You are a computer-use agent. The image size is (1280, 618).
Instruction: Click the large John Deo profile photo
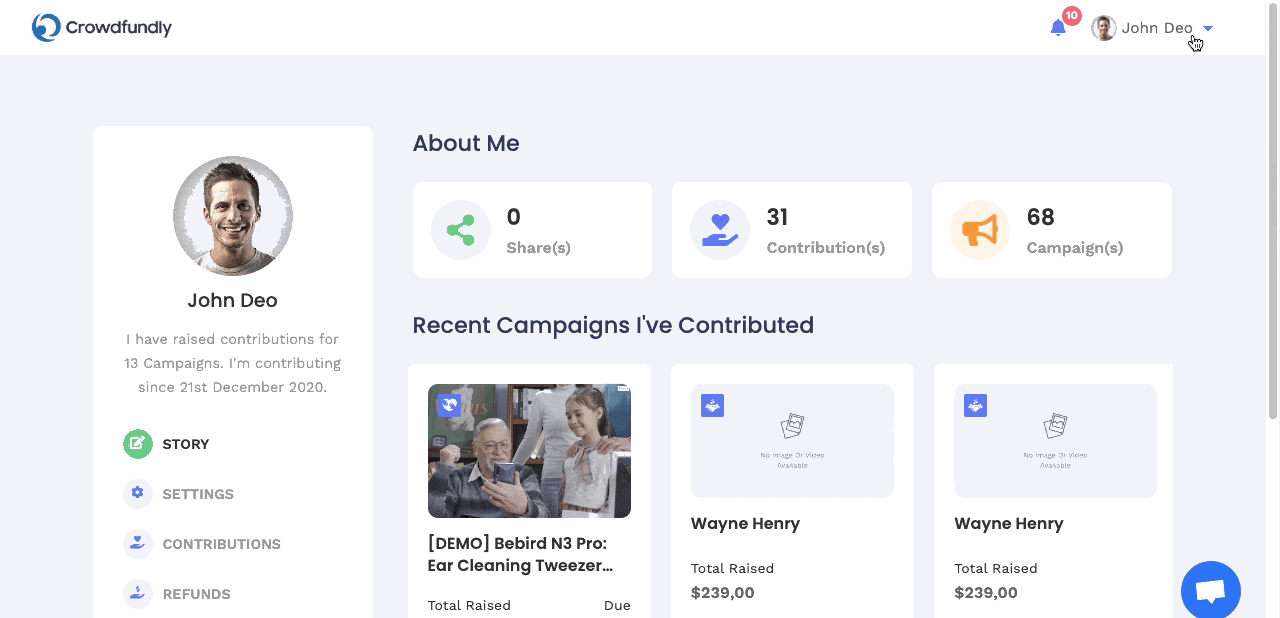click(x=233, y=216)
